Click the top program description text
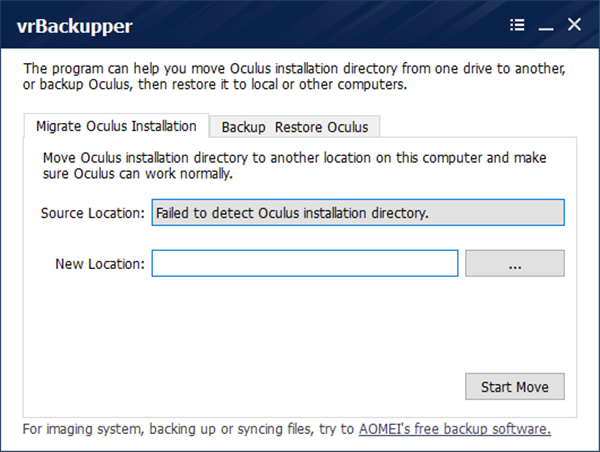 pyautogui.click(x=295, y=76)
